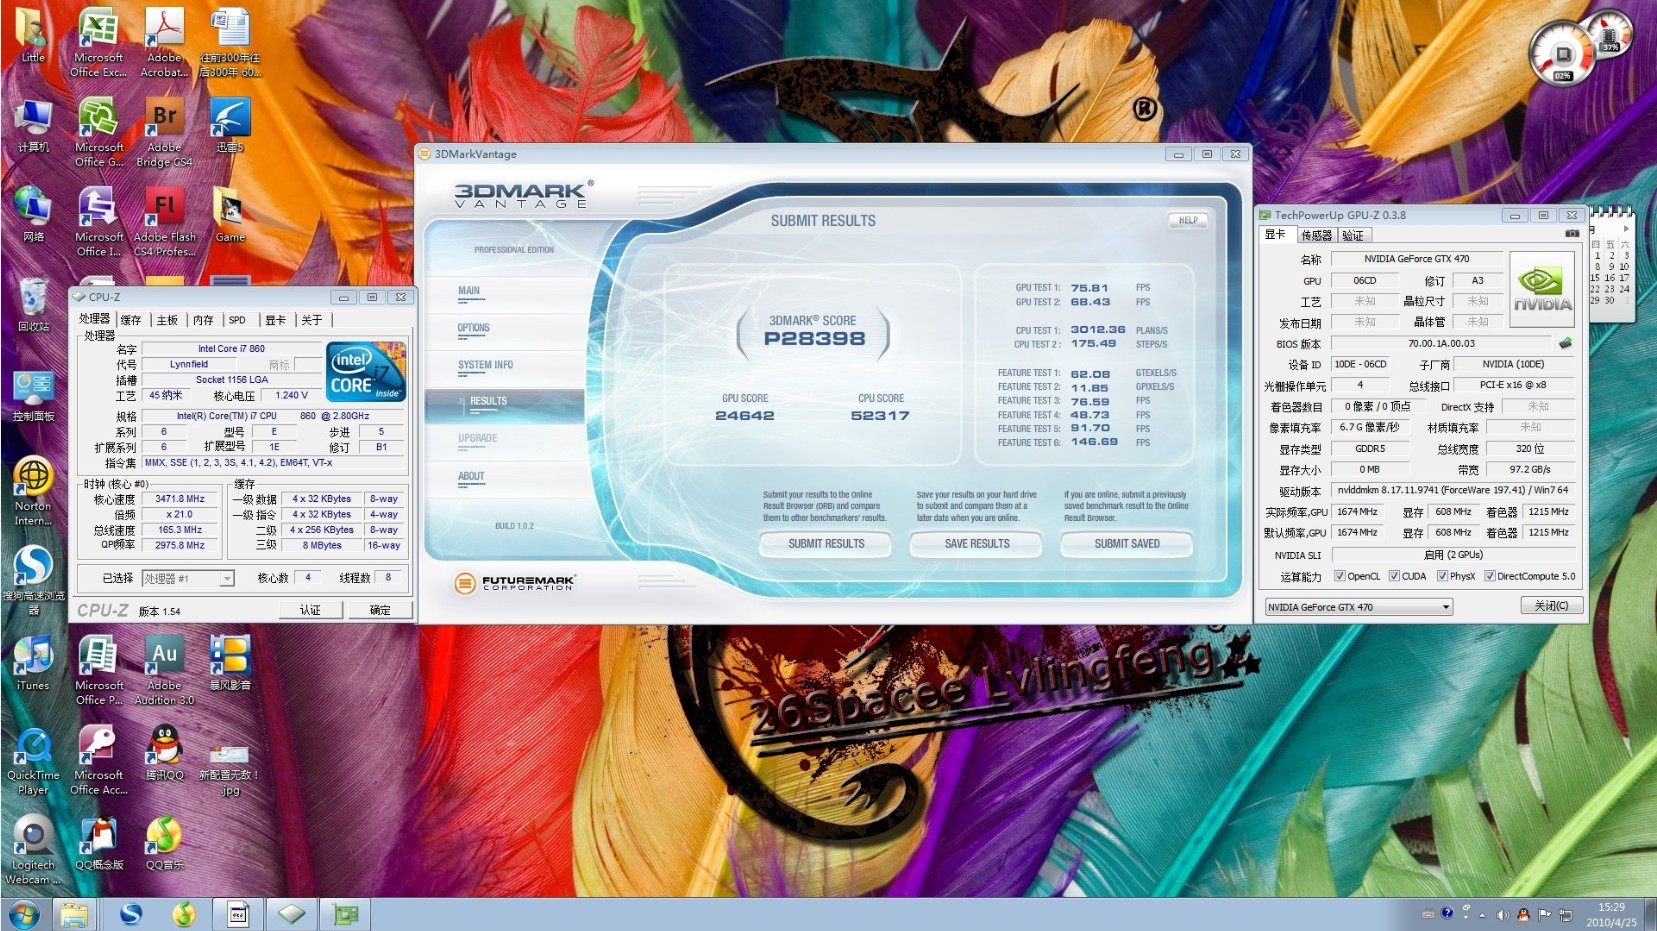1657x931 pixels.
Task: Switch to the 主板 tab in CPU-Z
Action: coord(167,320)
